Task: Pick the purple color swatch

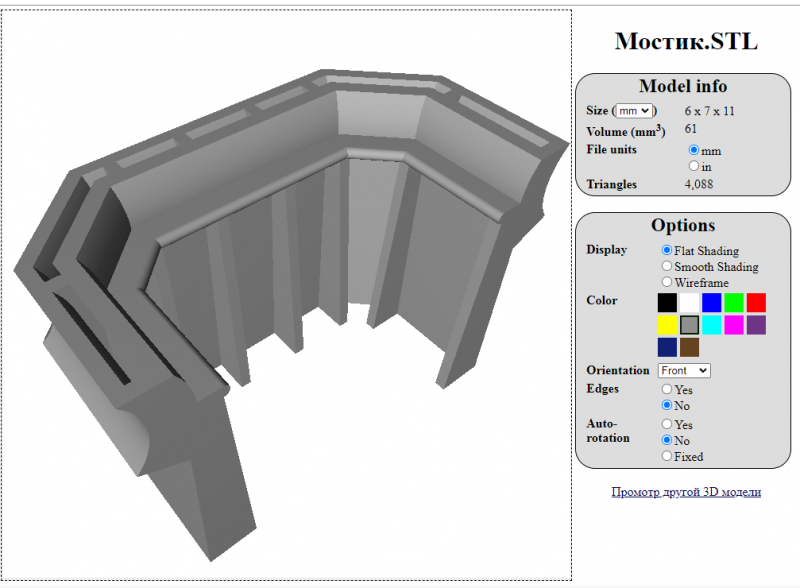Action: coord(756,325)
